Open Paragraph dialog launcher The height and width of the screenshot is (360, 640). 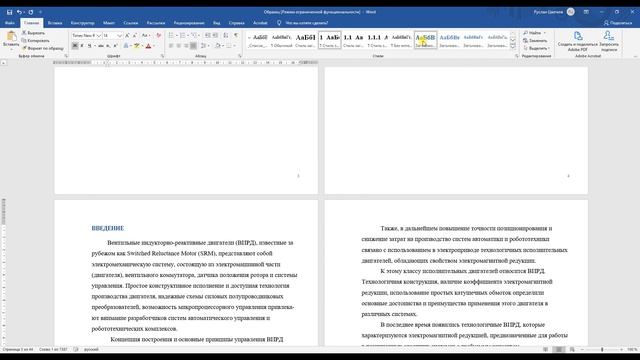(x=240, y=56)
